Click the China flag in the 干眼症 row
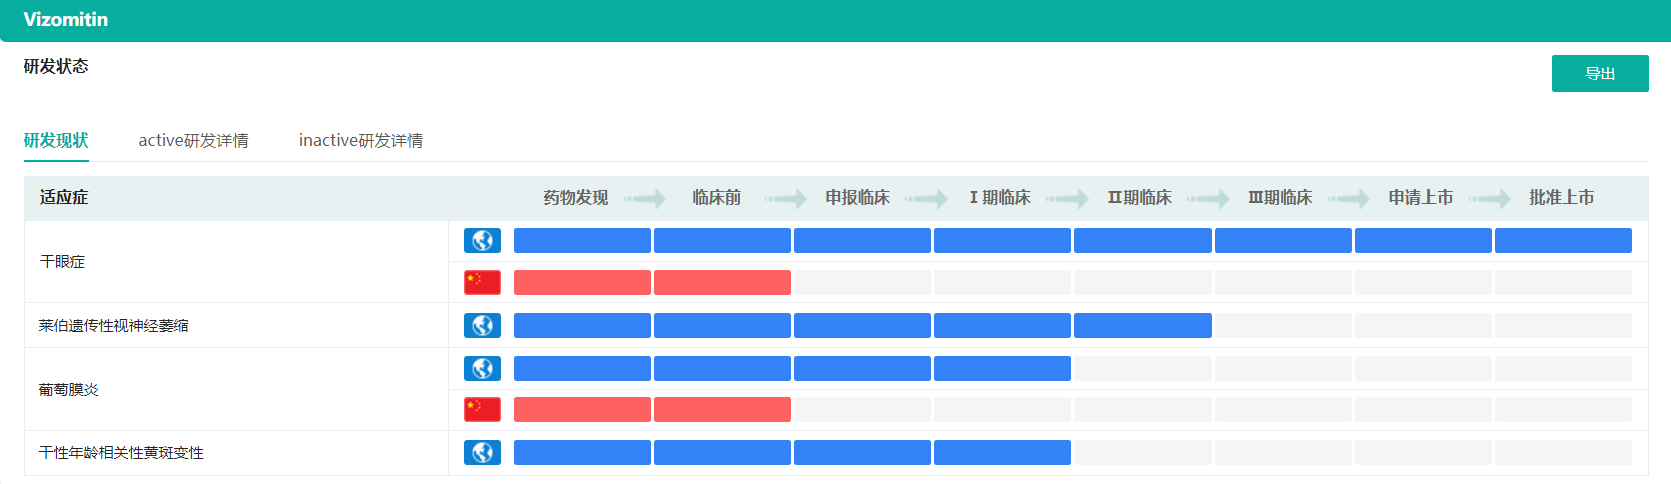This screenshot has width=1671, height=484. pyautogui.click(x=482, y=283)
